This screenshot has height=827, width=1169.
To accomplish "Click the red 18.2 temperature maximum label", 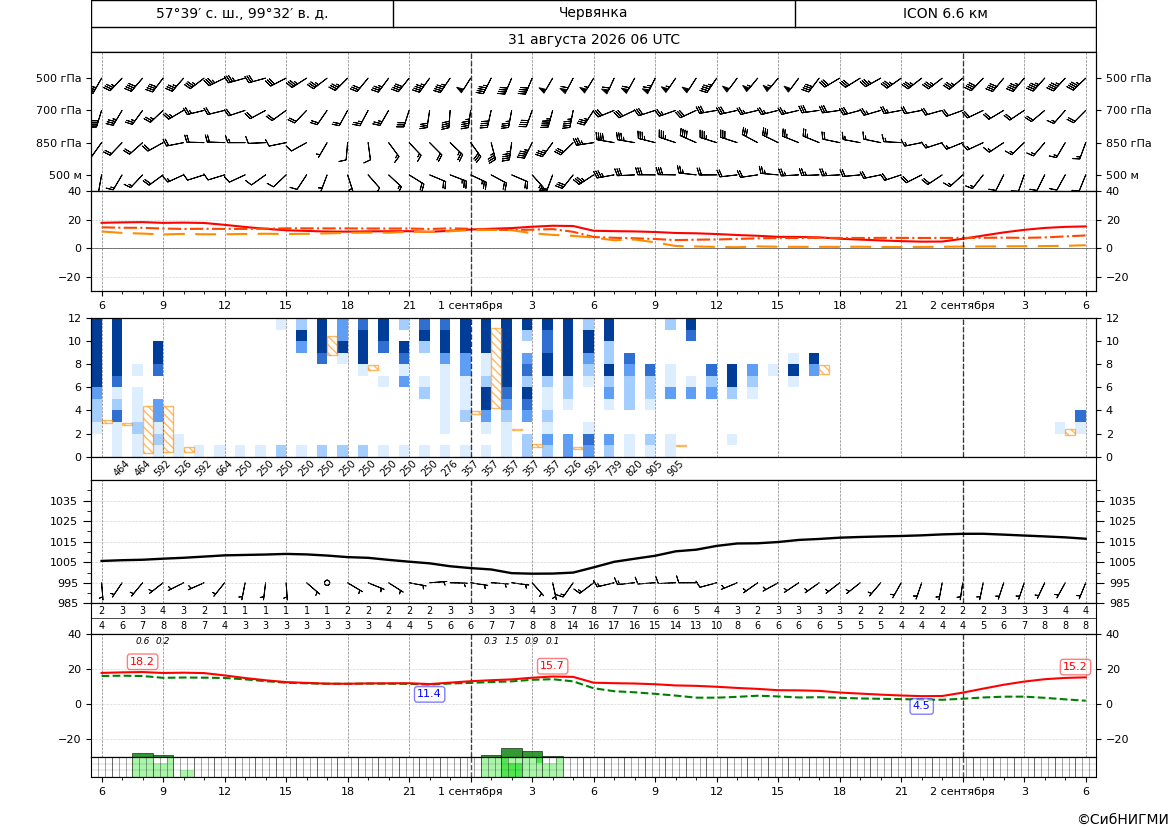I will tap(142, 661).
